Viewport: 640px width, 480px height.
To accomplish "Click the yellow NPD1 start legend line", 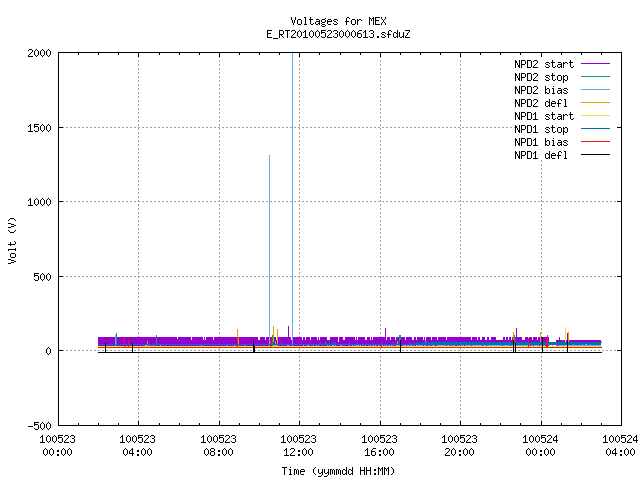I will tap(595, 116).
